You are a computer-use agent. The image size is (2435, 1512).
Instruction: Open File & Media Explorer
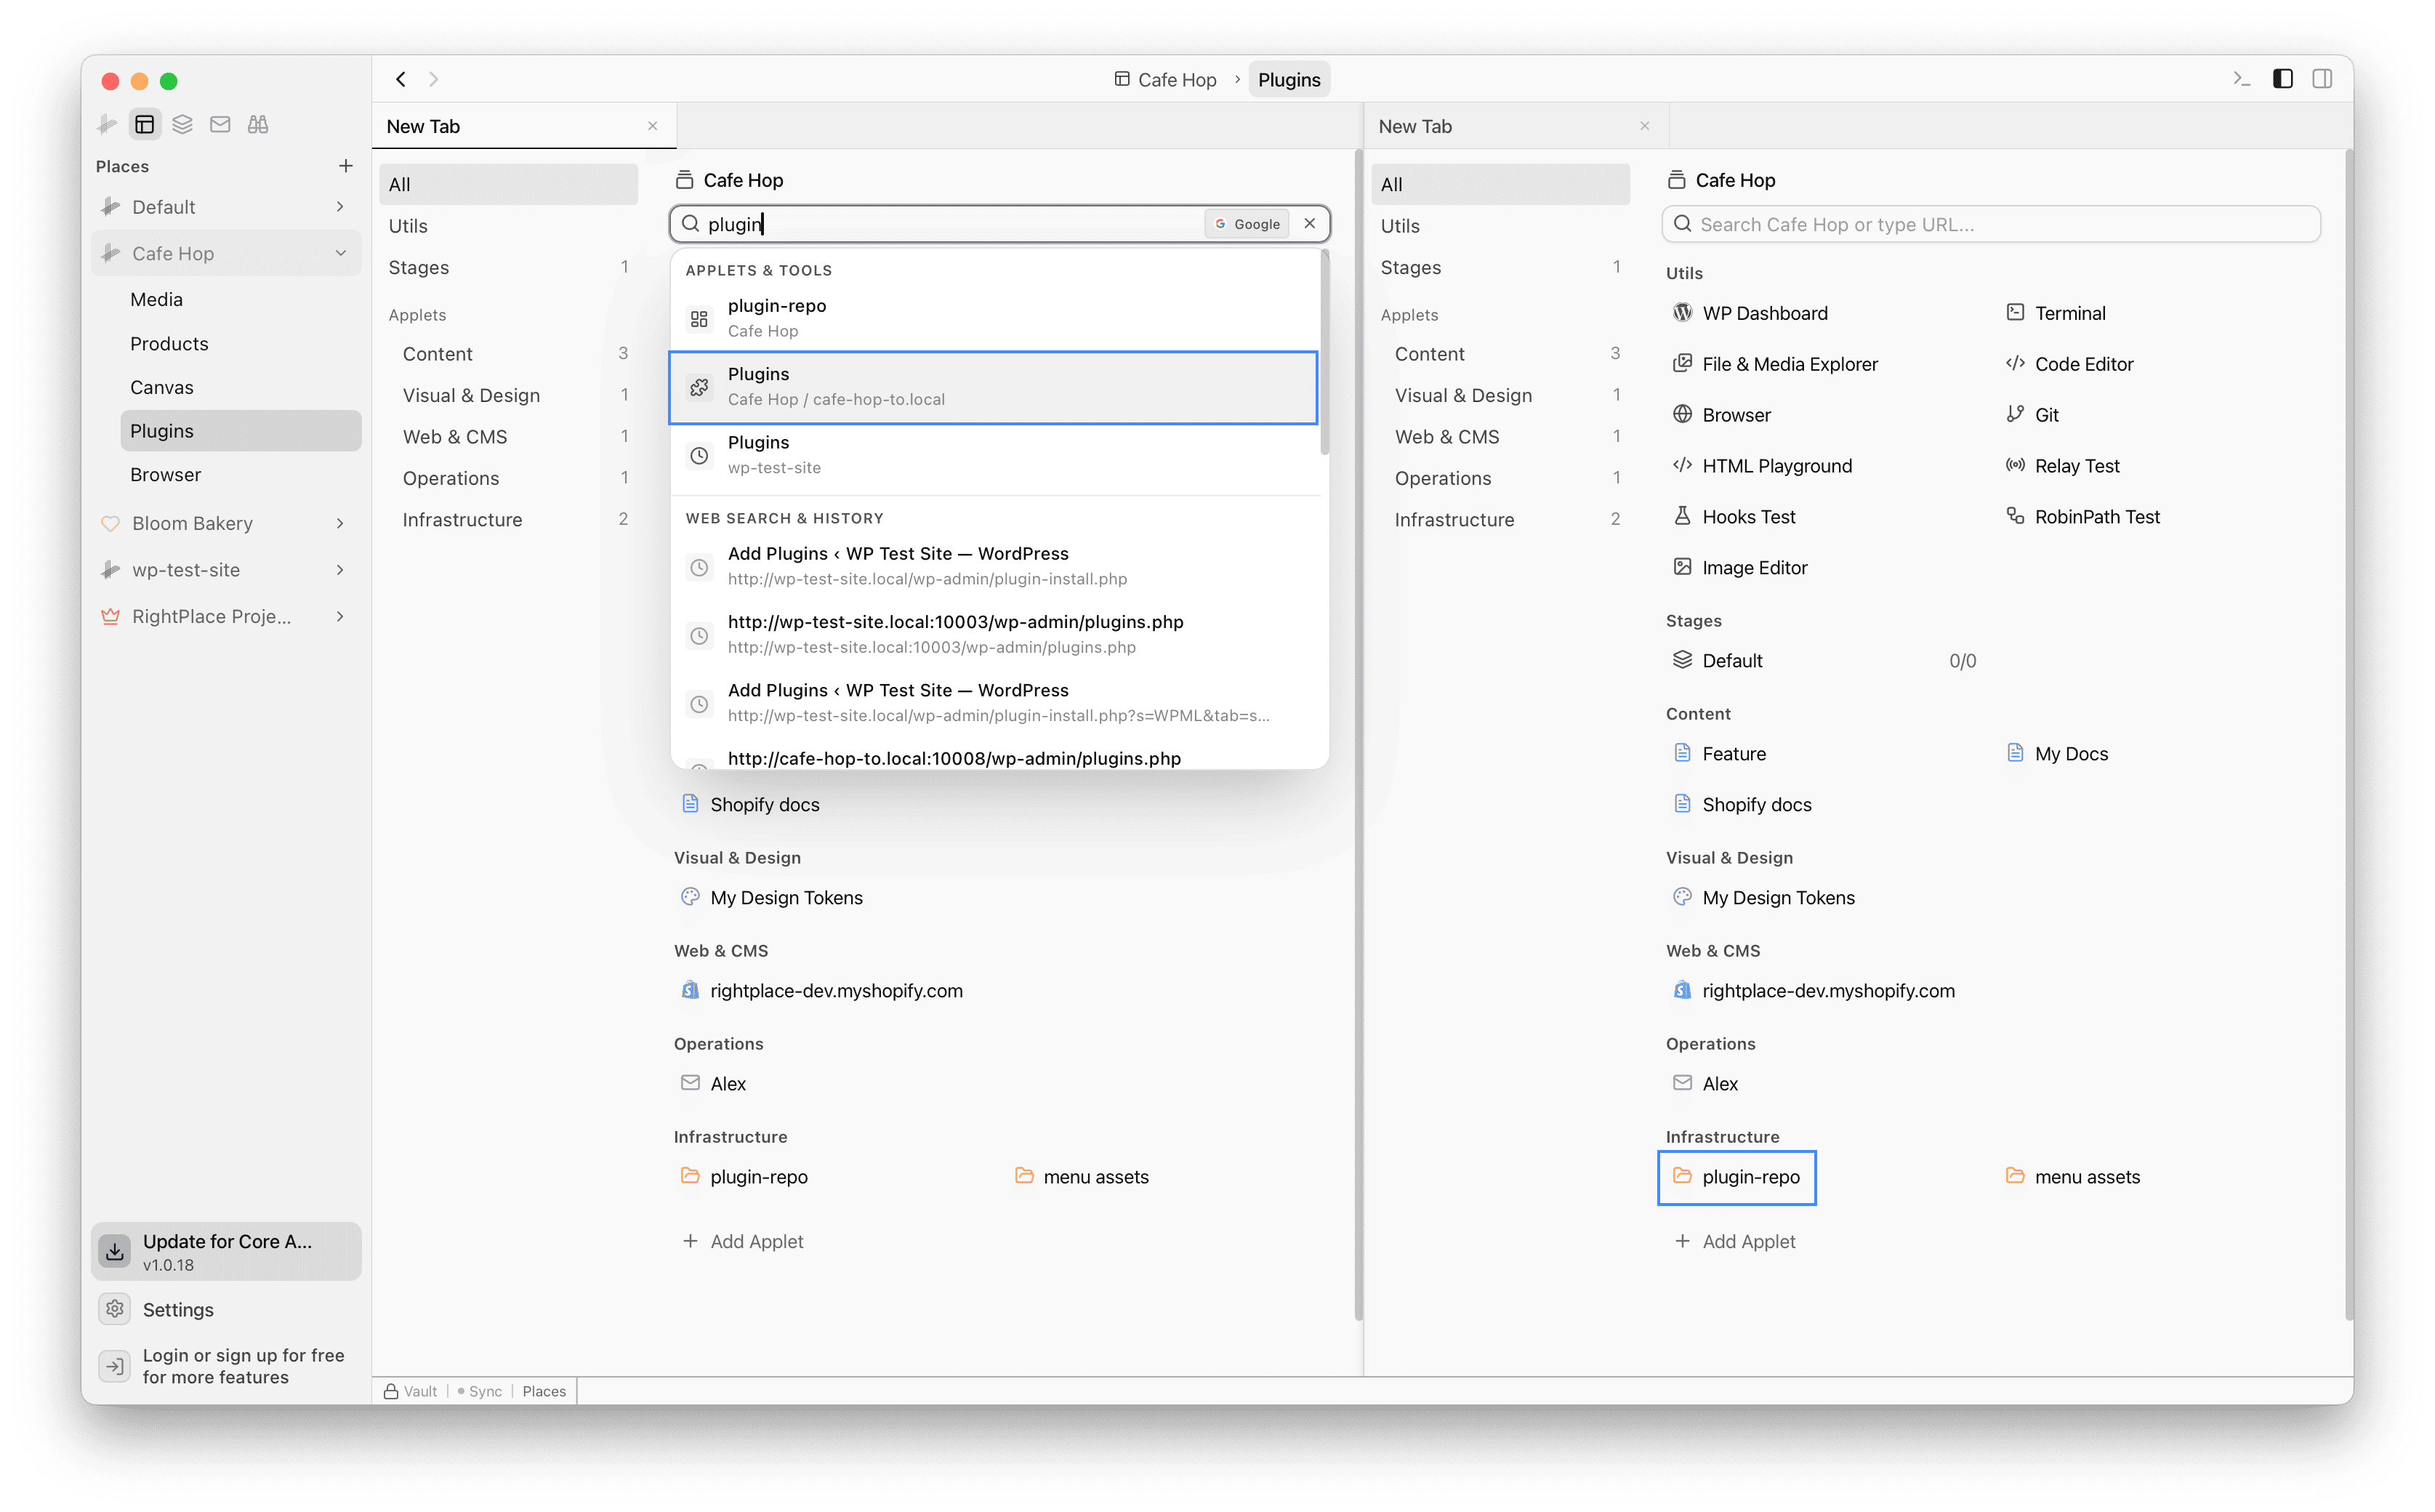point(1775,364)
